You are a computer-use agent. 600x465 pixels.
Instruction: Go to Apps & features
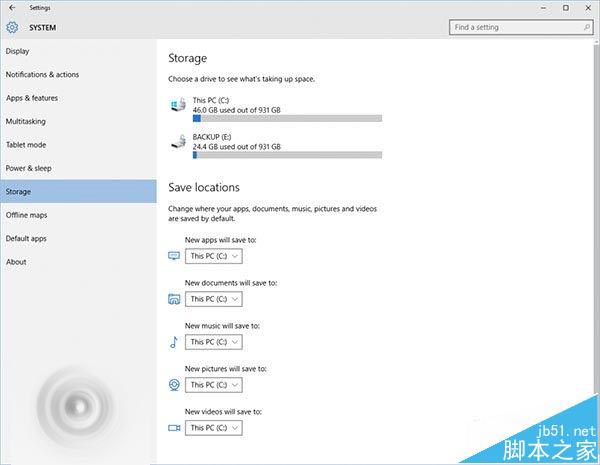78,98
